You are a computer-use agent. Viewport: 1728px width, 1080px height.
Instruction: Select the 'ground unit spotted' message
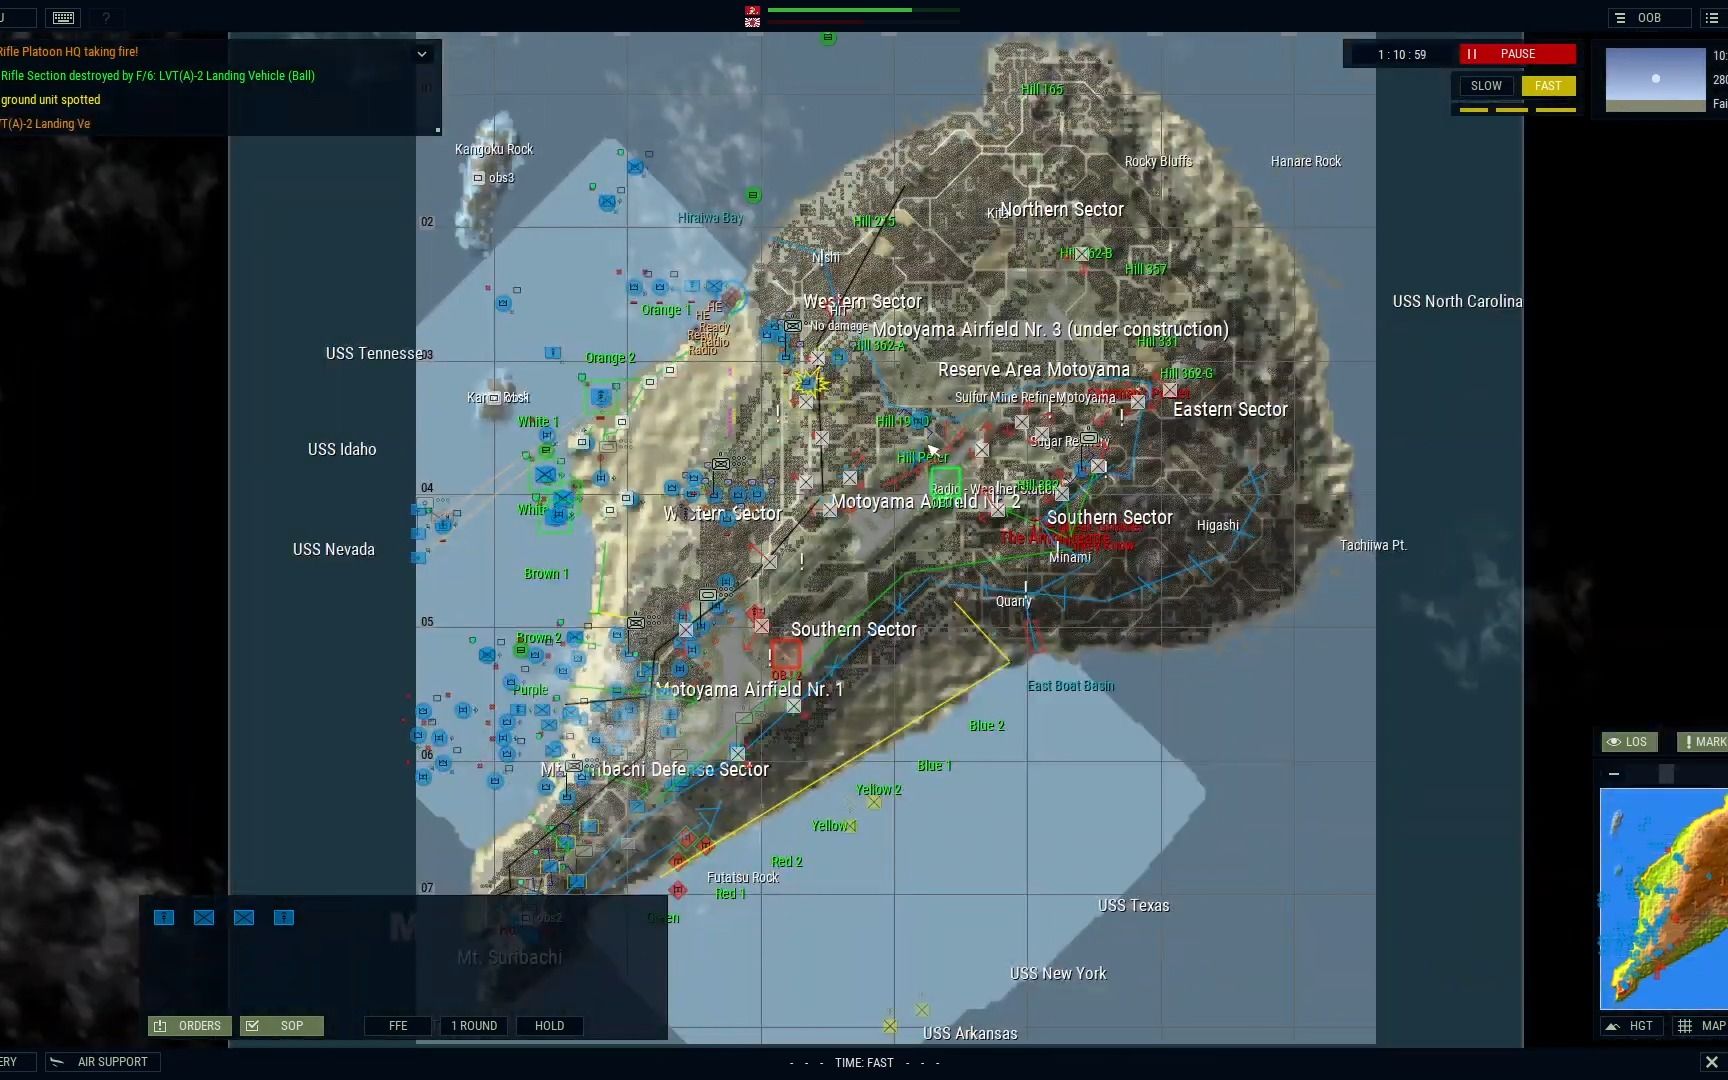50,100
